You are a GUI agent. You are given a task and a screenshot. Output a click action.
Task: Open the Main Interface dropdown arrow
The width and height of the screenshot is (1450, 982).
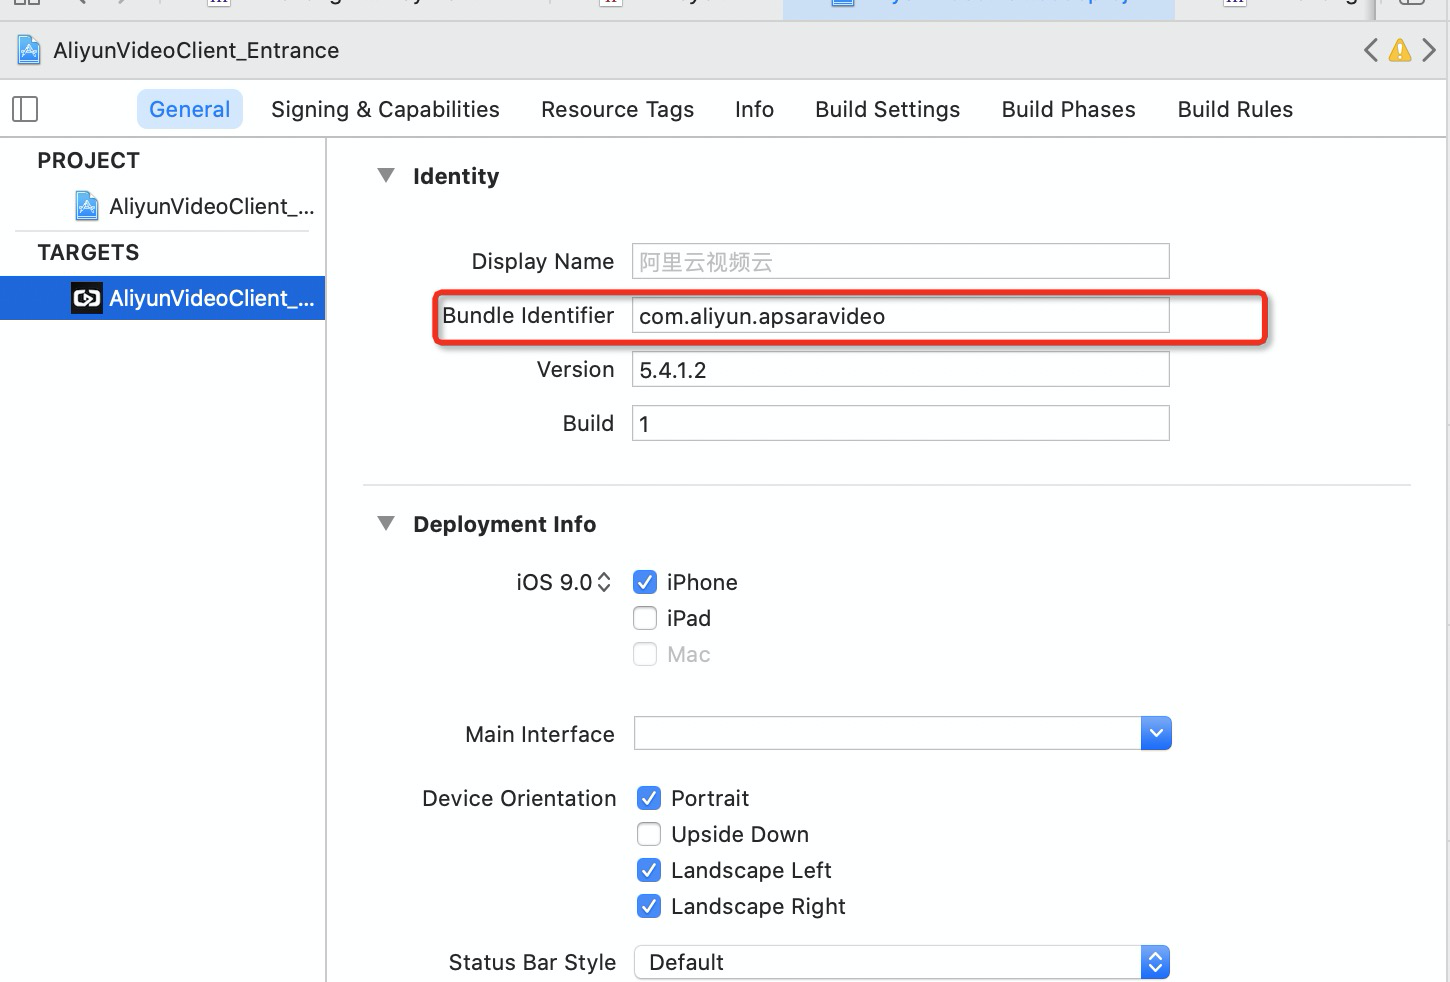pos(1156,733)
